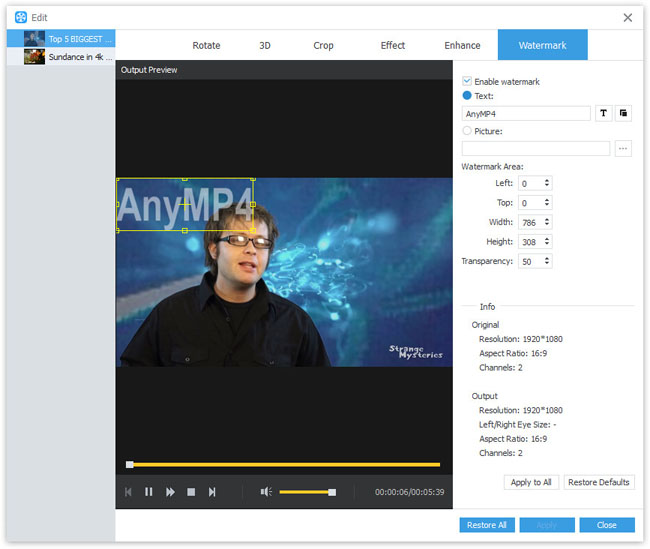Switch to the Crop tab
Image resolution: width=650 pixels, height=549 pixels.
pos(323,45)
